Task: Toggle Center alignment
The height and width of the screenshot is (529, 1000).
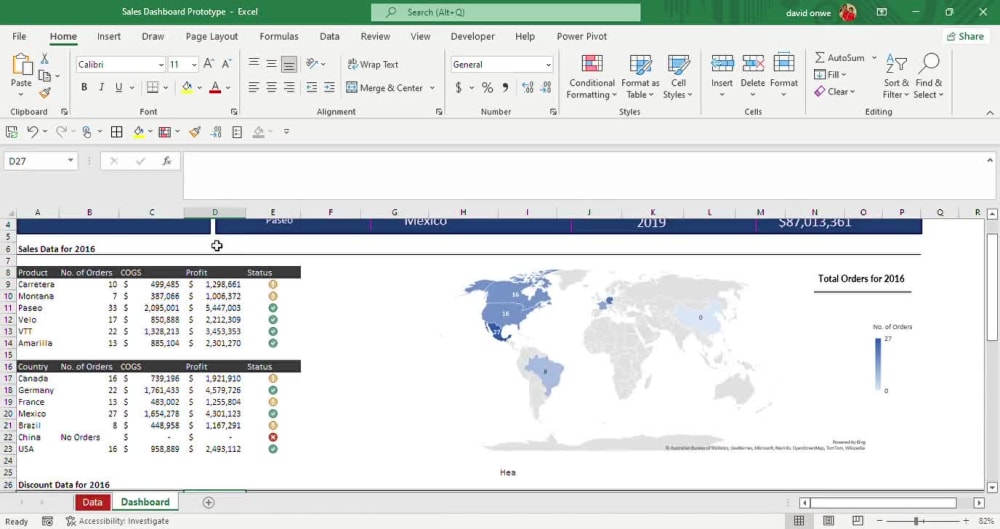Action: tap(271, 87)
